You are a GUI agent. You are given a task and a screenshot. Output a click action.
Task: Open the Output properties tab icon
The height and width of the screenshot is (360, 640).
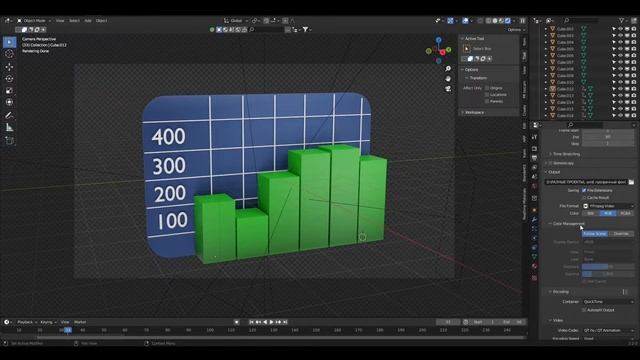(x=534, y=158)
